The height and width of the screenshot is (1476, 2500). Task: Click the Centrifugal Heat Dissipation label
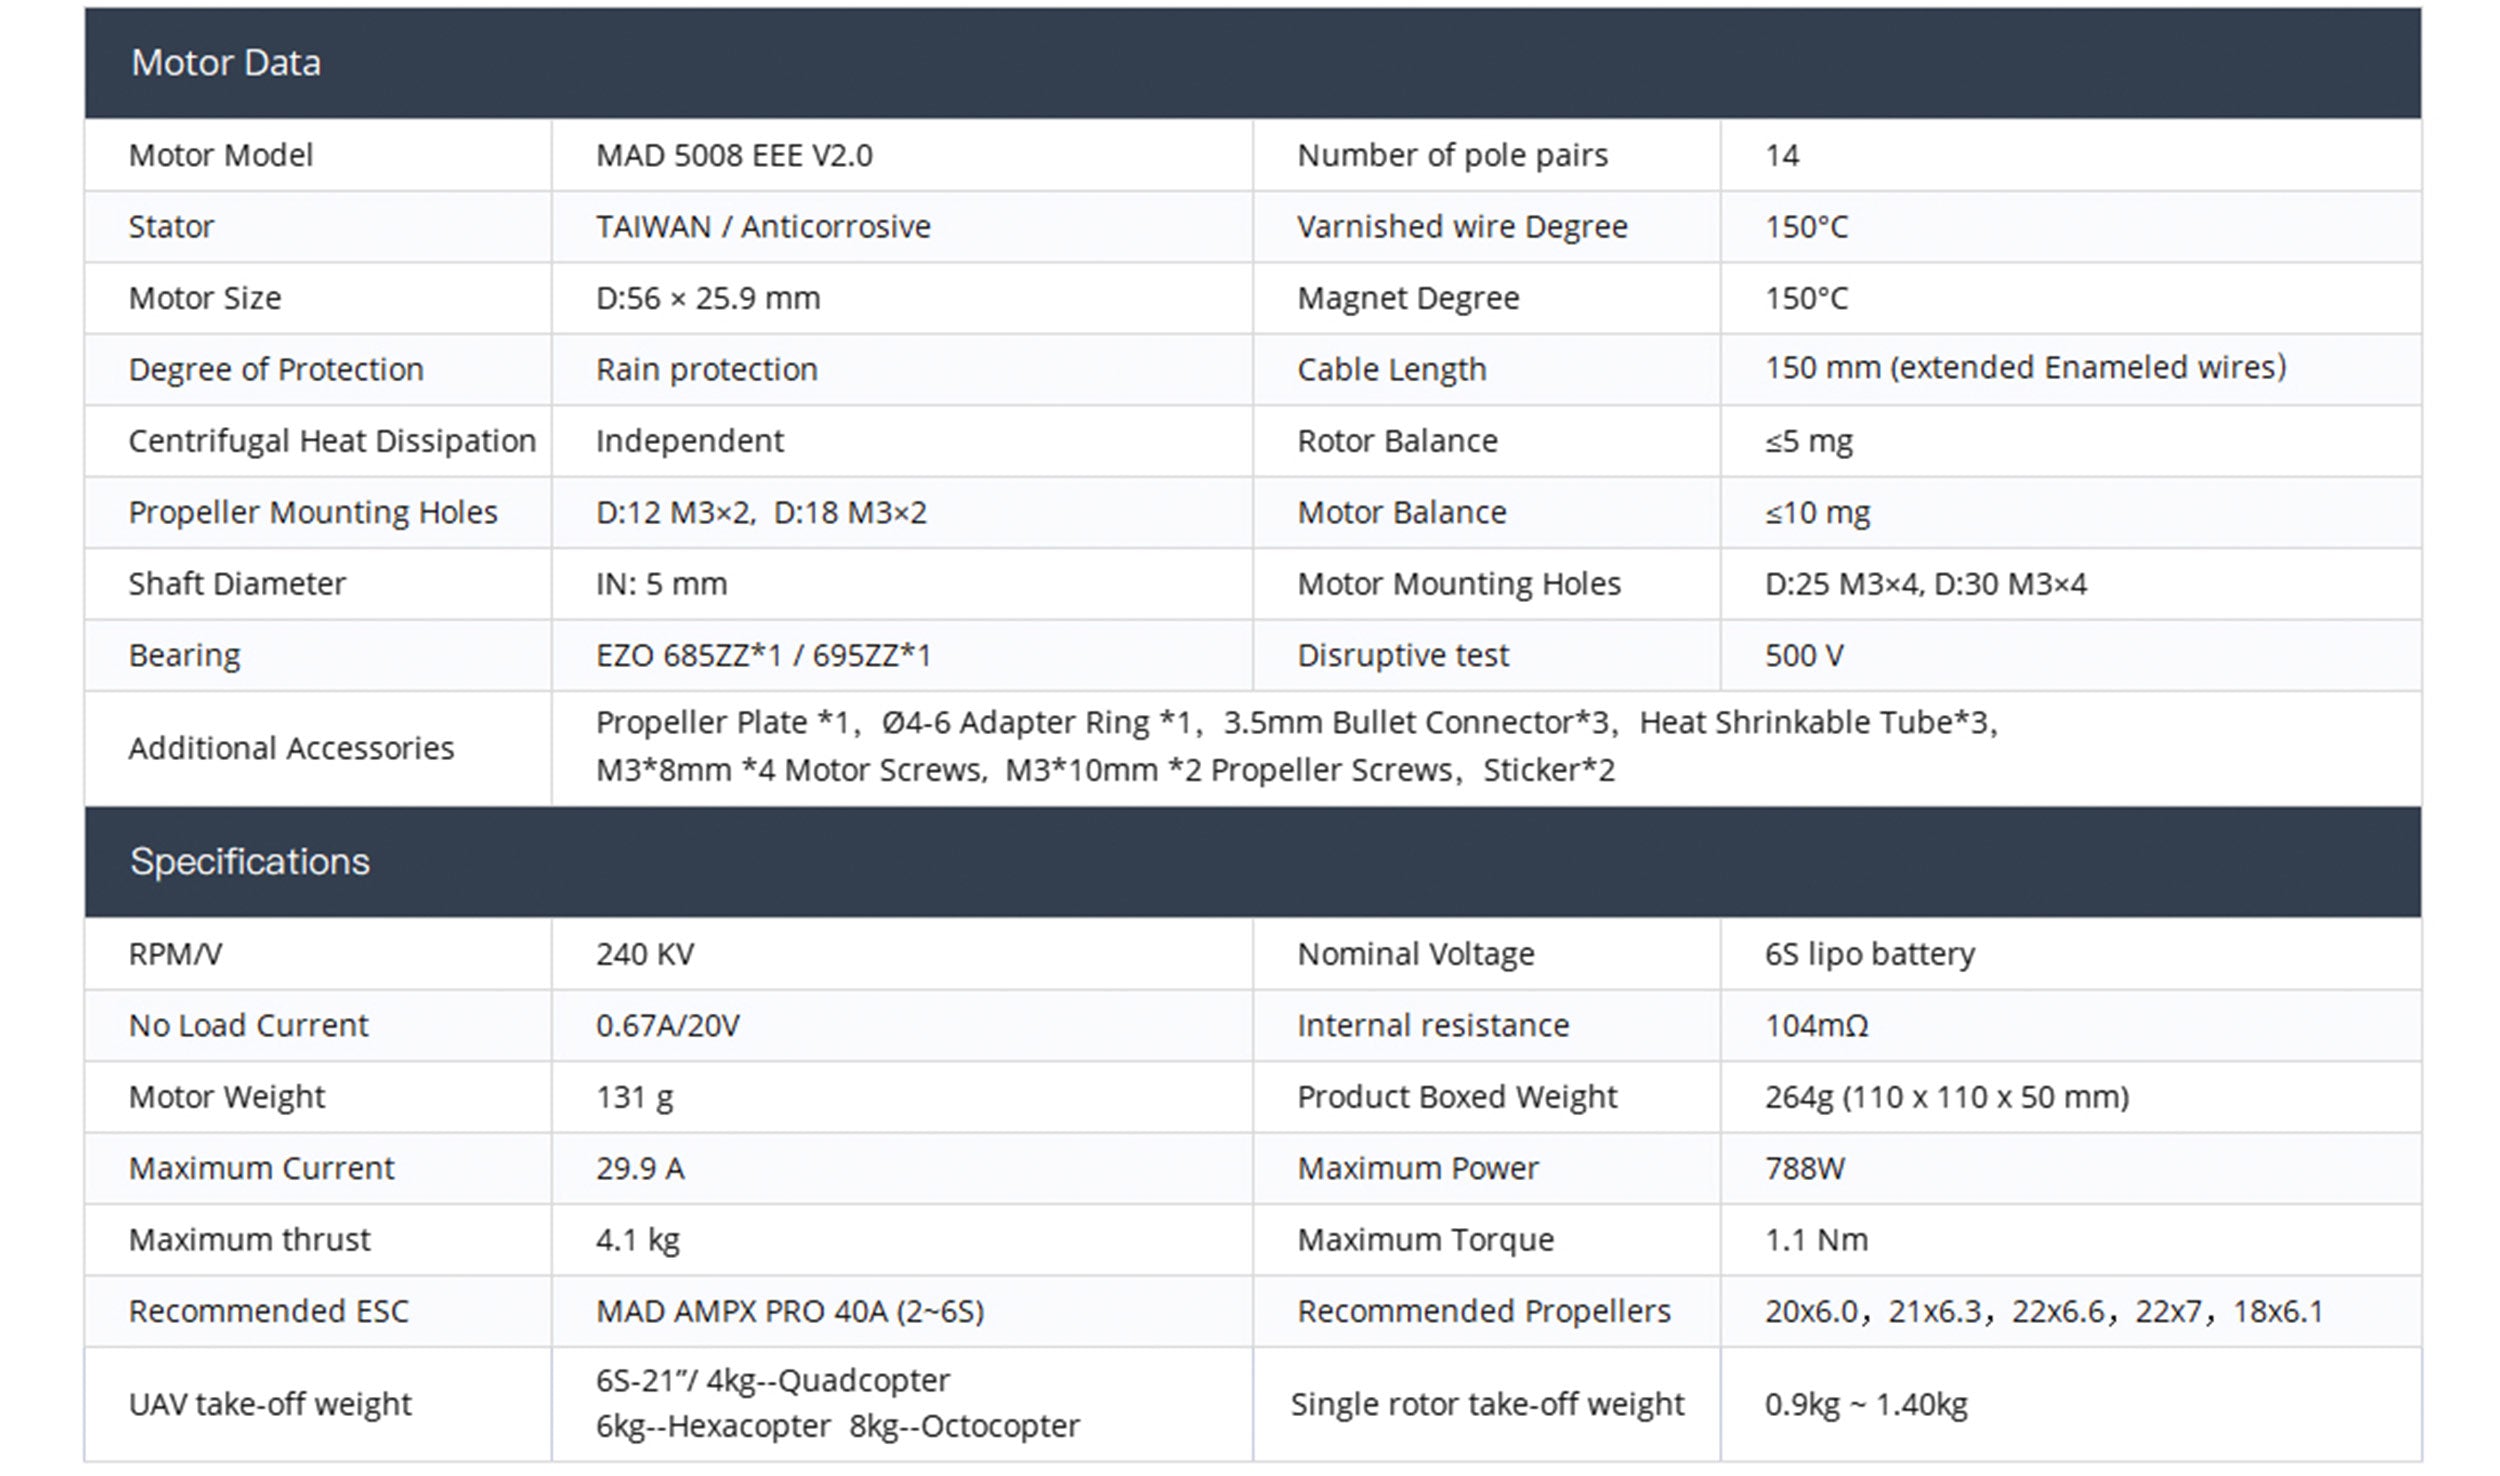(x=332, y=441)
